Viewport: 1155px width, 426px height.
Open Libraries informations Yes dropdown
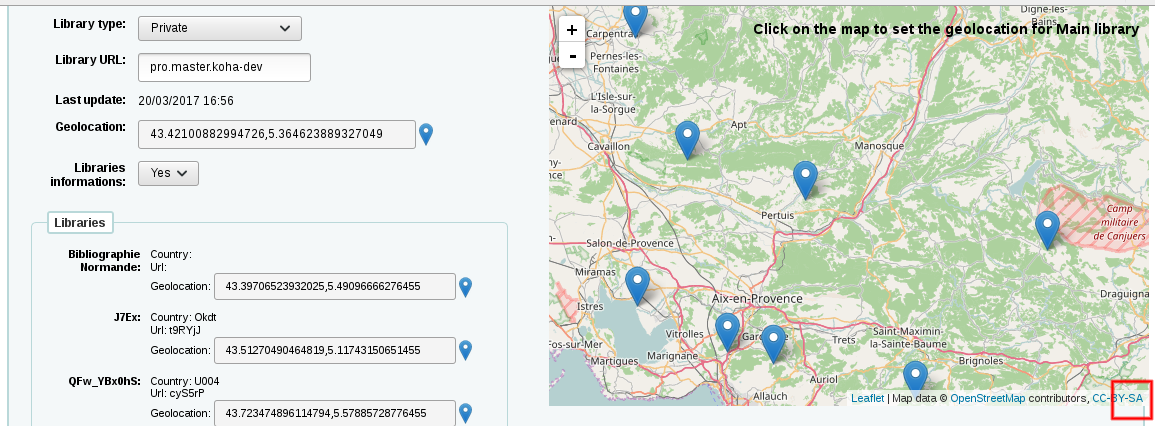pyautogui.click(x=168, y=173)
